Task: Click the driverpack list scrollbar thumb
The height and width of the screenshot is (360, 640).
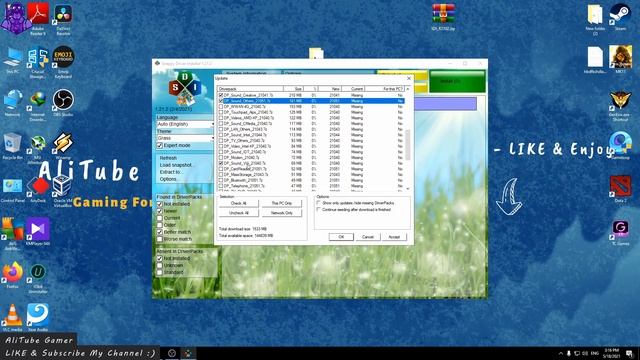Action: coord(408,145)
